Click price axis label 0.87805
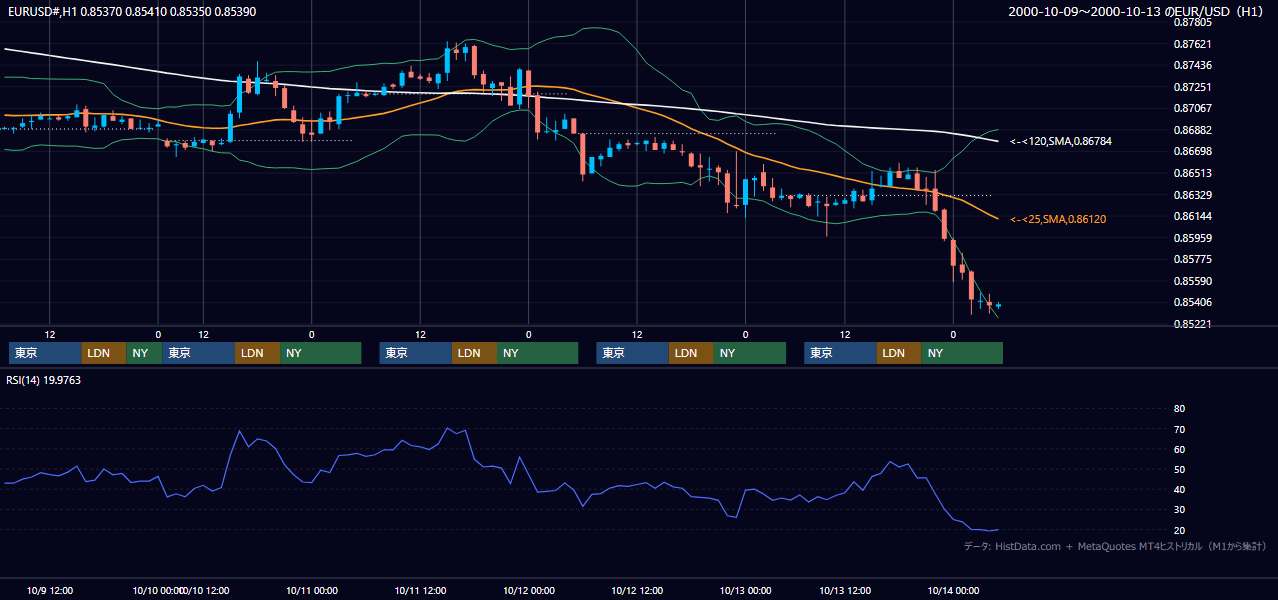This screenshot has width=1278, height=600. pos(1192,22)
